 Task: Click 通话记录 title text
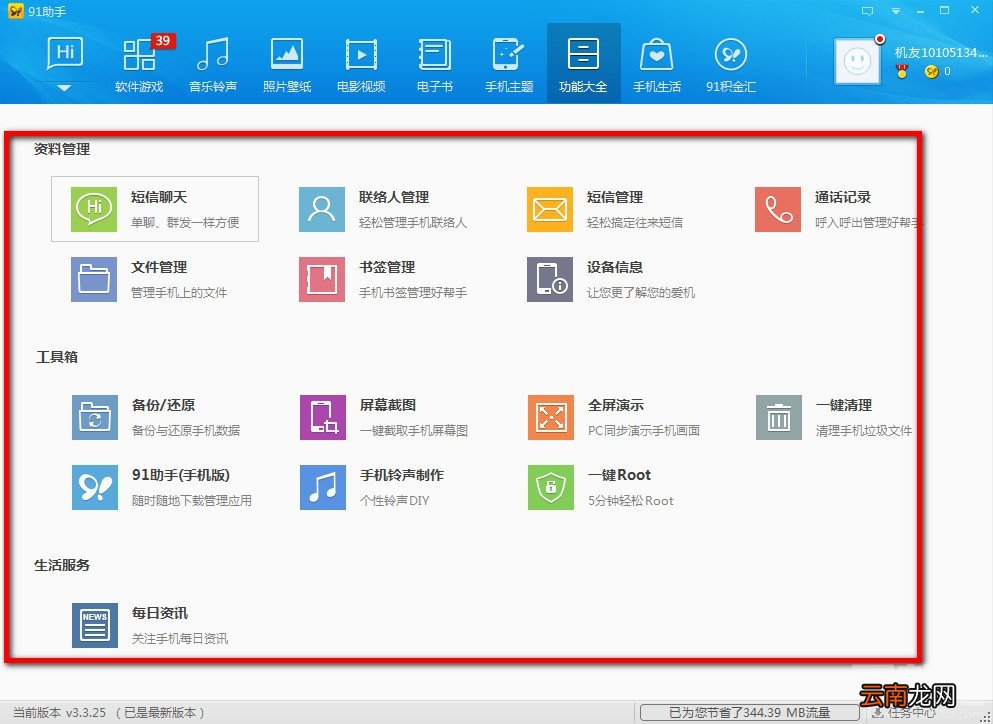click(x=843, y=197)
